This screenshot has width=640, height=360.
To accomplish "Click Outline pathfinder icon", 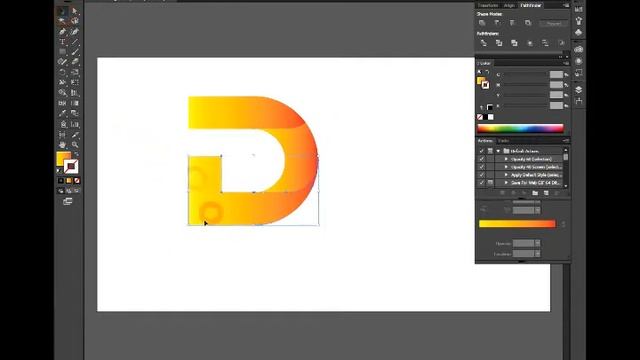I will [x=545, y=43].
